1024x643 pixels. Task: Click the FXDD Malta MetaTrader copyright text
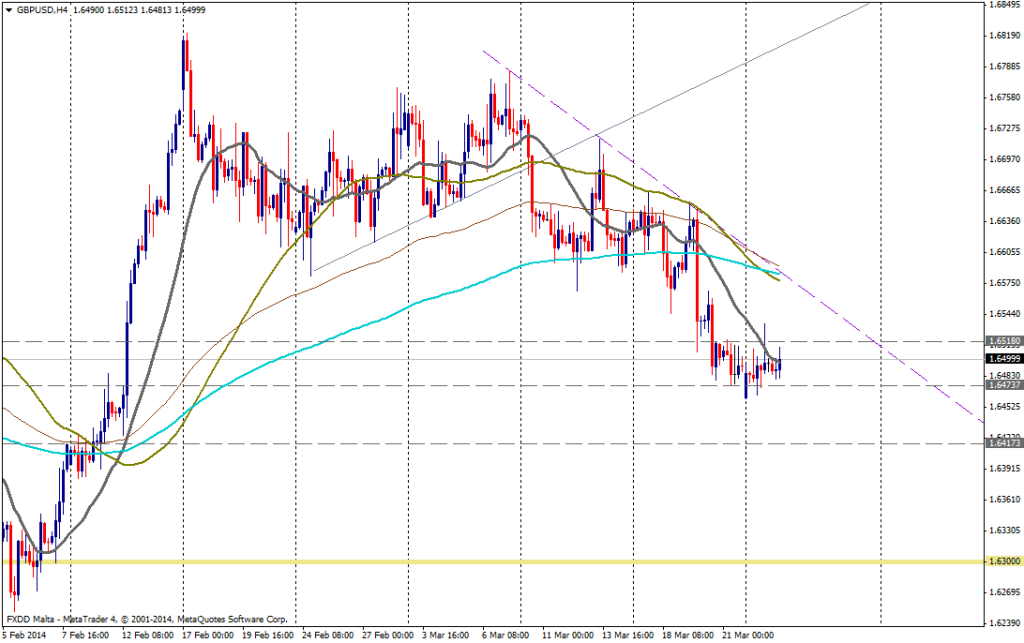click(x=145, y=619)
